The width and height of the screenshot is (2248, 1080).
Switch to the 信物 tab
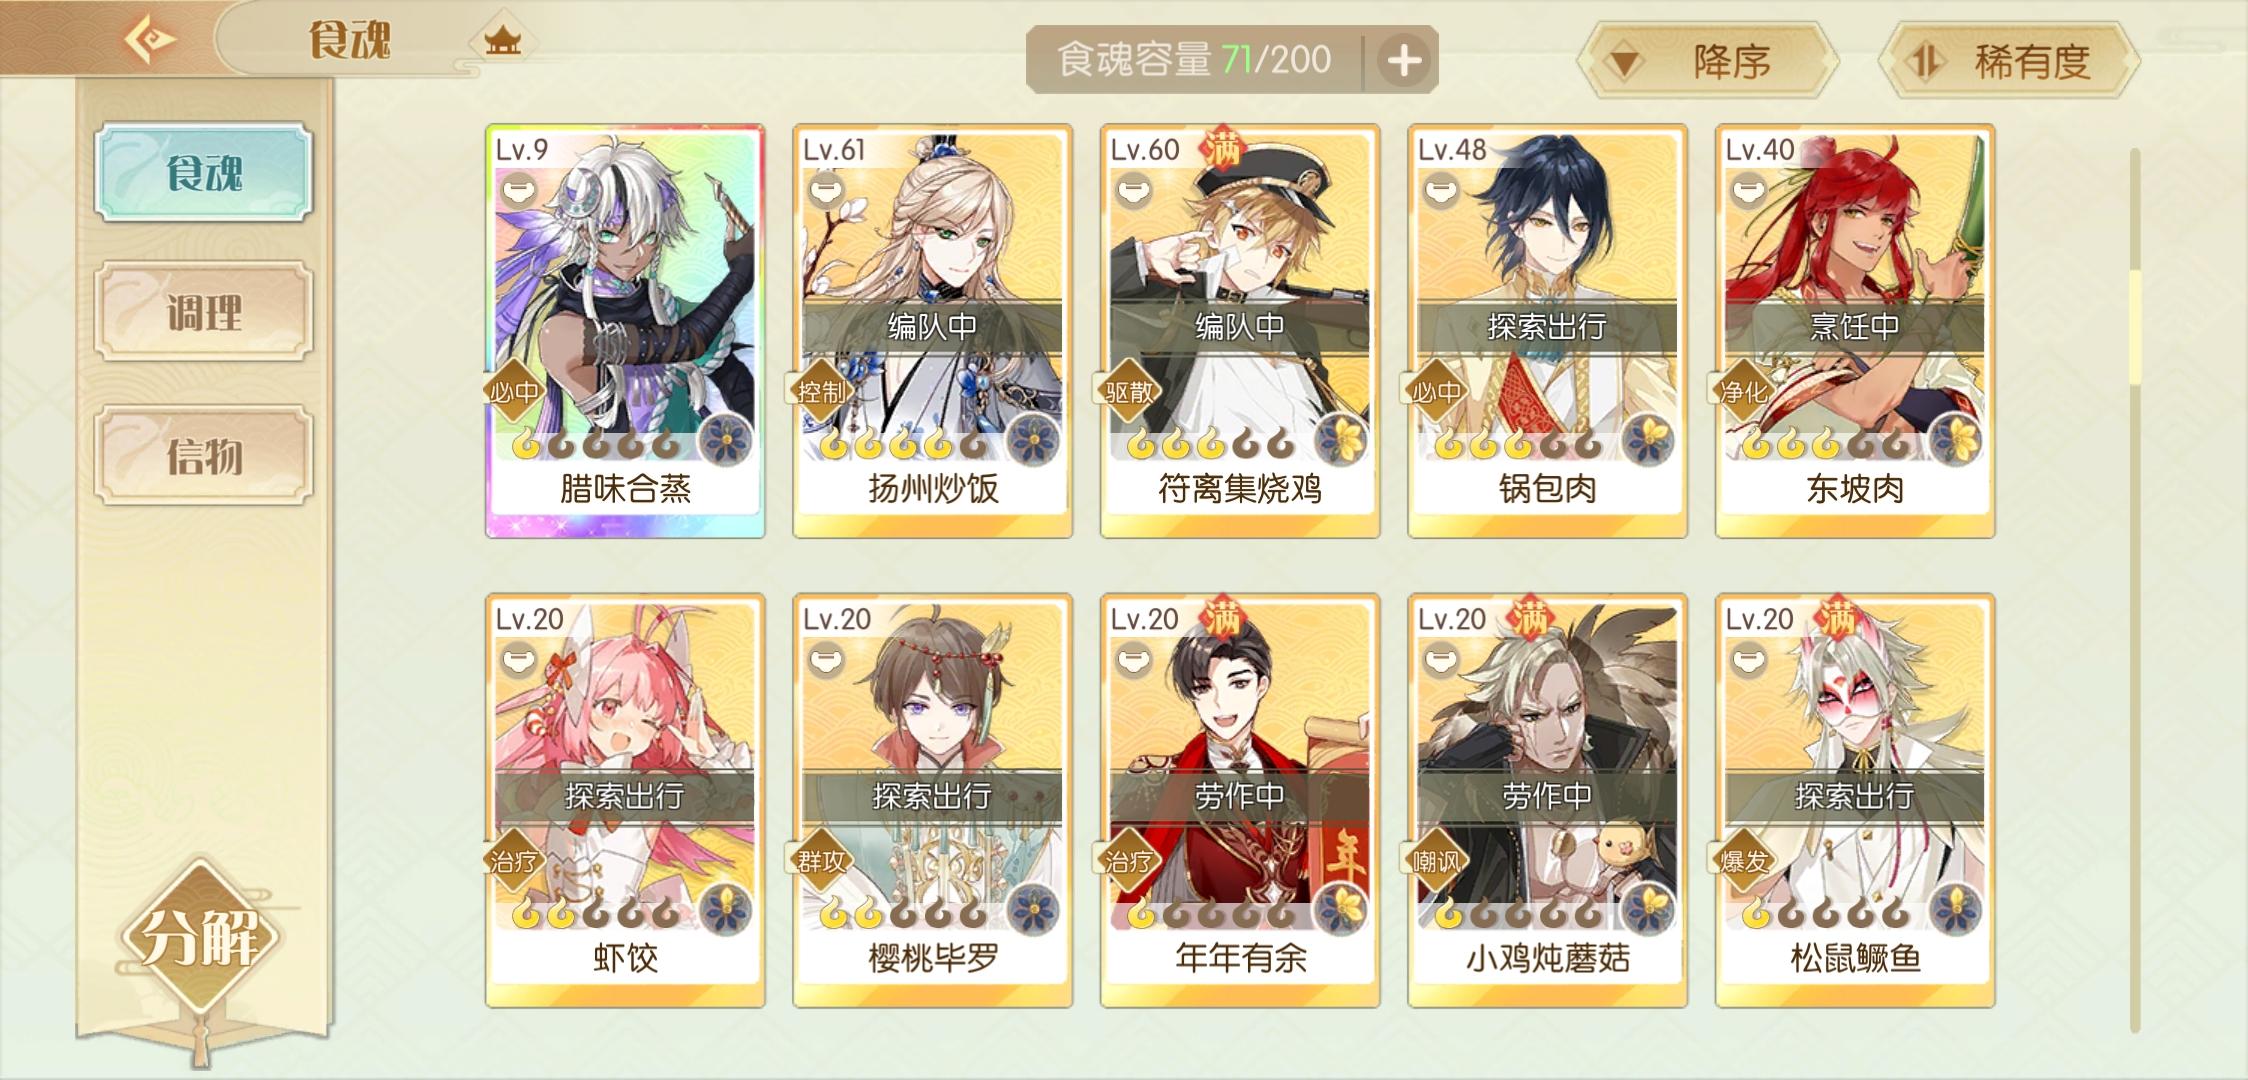(204, 455)
